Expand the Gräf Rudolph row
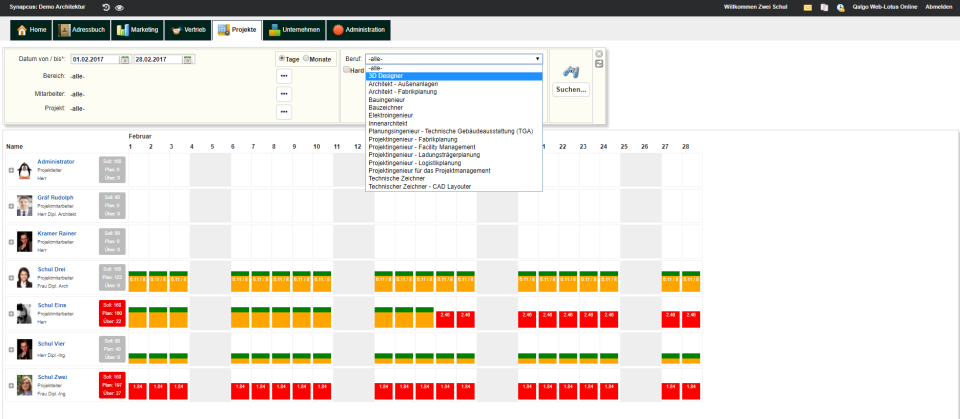The width and height of the screenshot is (960, 419). click(11, 206)
